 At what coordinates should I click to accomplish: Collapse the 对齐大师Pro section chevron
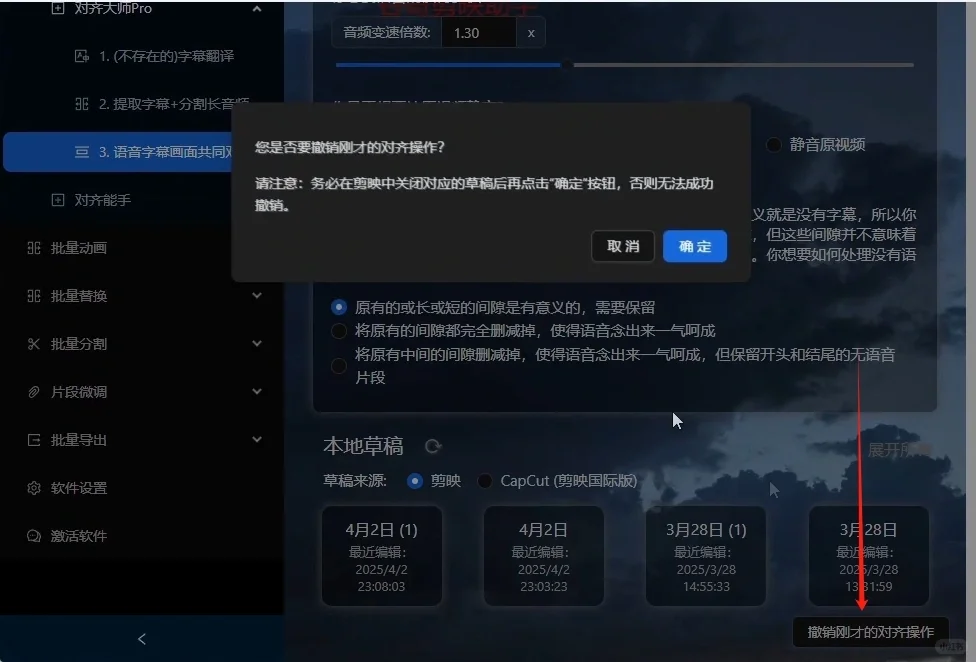[x=257, y=8]
